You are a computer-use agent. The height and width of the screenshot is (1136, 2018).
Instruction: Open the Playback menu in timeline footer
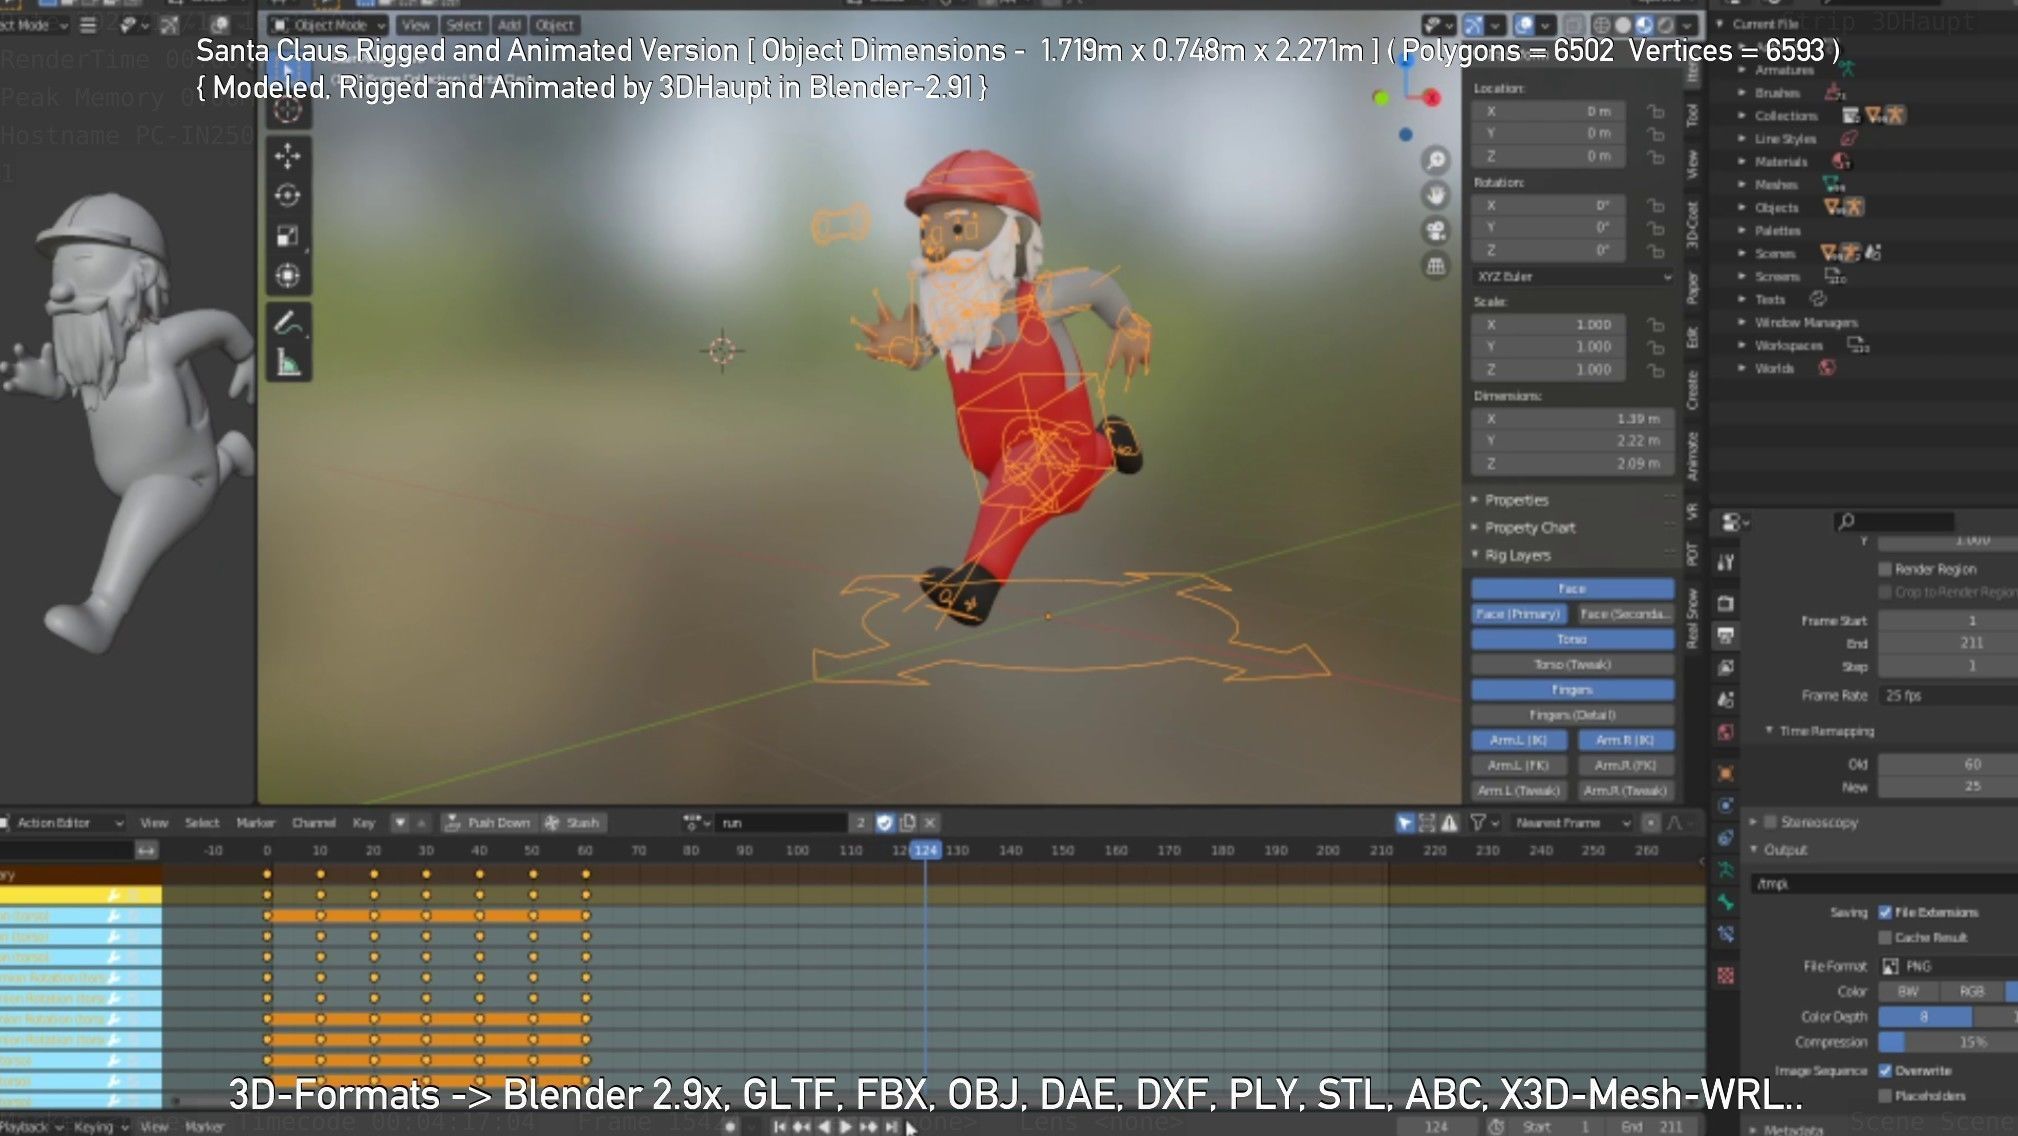(x=32, y=1126)
